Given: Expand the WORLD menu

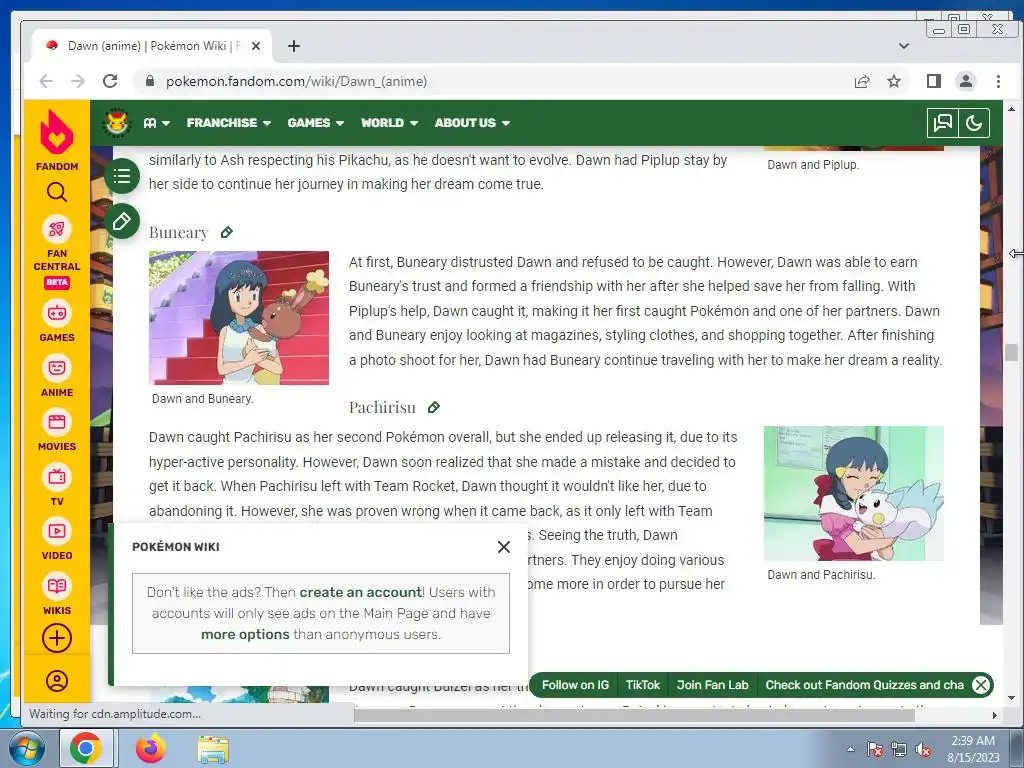Looking at the screenshot, I should [389, 123].
